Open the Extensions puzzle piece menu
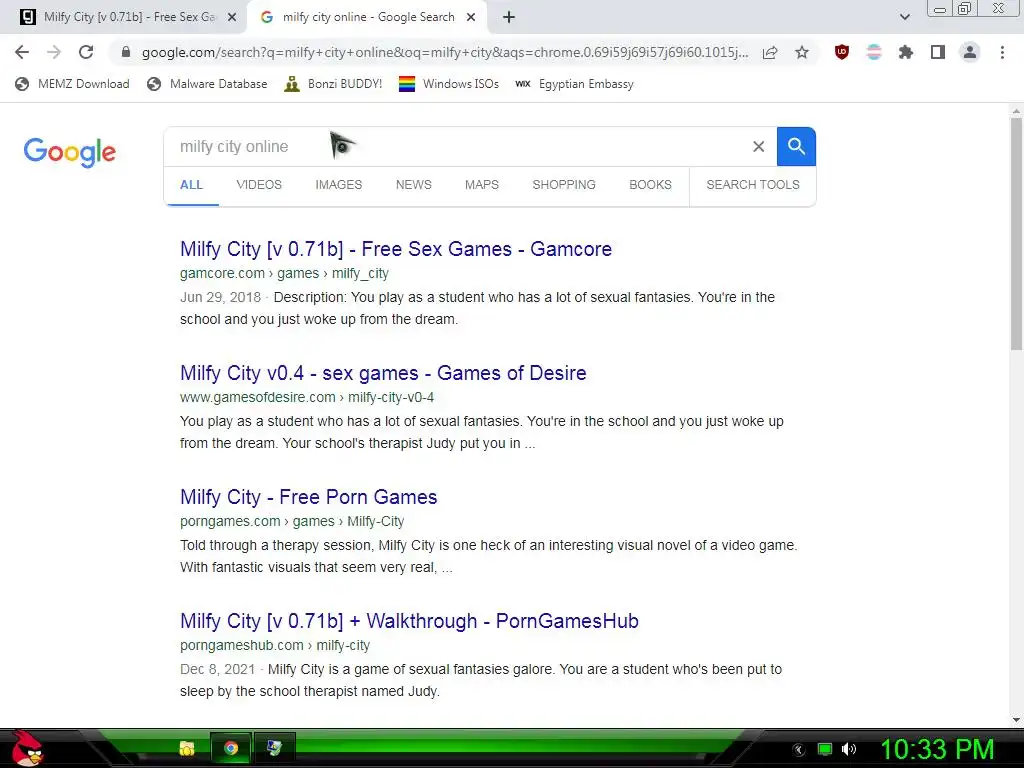The width and height of the screenshot is (1024, 768). click(x=906, y=52)
